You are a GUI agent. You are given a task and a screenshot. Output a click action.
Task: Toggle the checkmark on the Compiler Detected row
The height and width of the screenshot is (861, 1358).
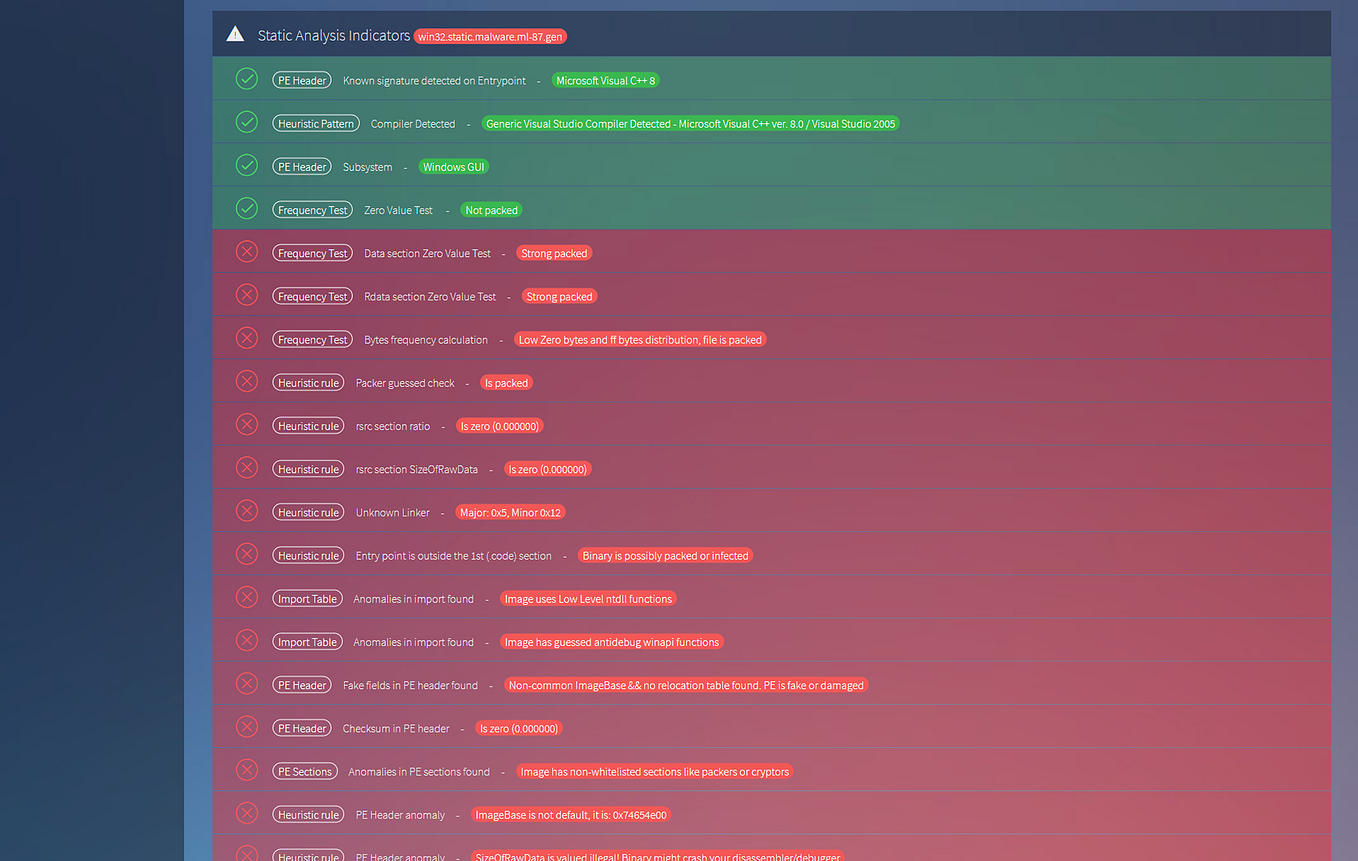click(x=247, y=122)
